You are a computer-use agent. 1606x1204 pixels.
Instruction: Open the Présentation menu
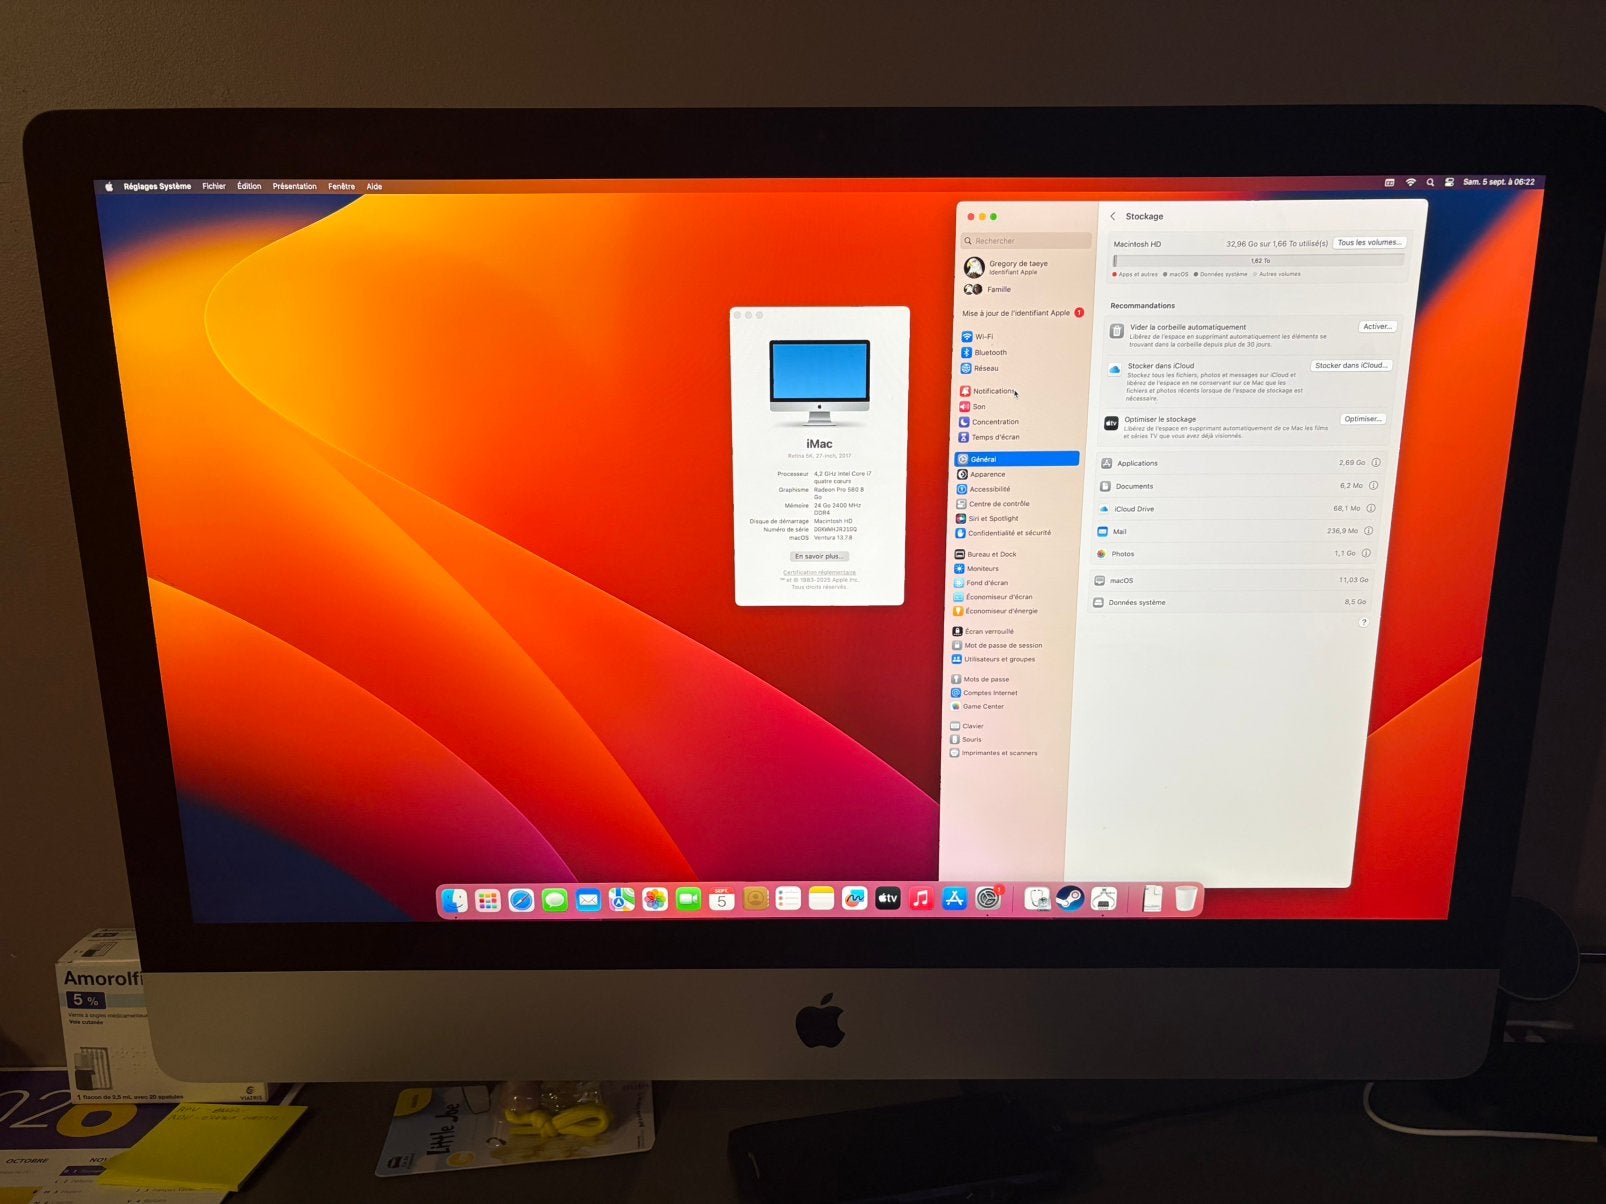(x=294, y=186)
